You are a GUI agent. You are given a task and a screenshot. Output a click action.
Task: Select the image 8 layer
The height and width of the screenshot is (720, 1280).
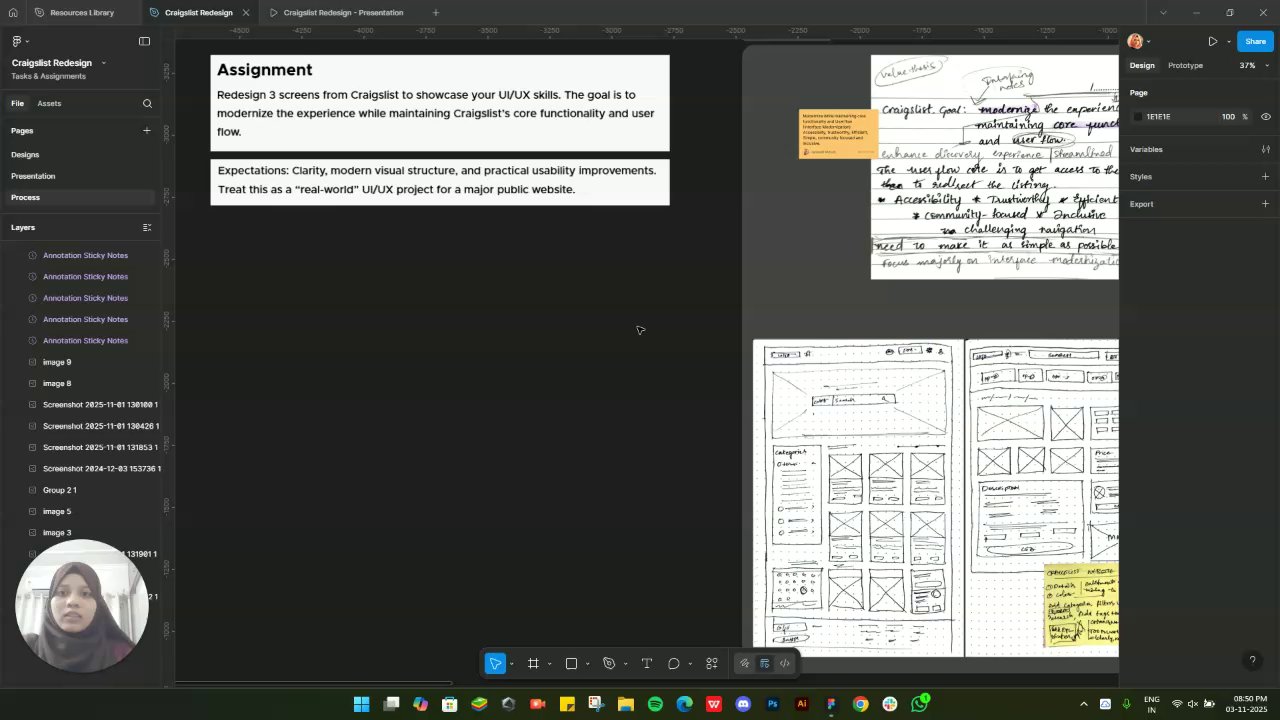[57, 384]
